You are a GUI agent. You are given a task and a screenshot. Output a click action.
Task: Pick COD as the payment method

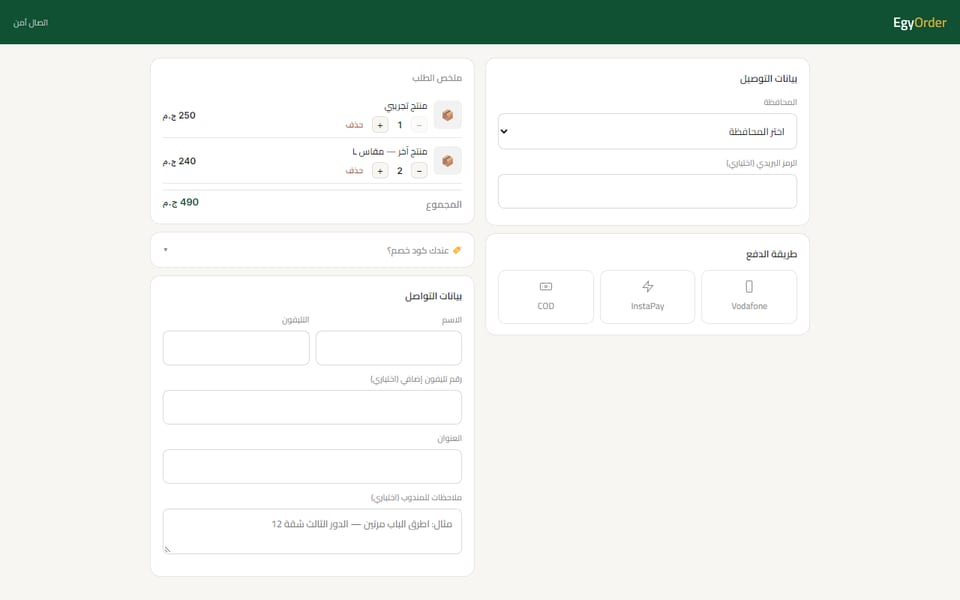click(546, 297)
